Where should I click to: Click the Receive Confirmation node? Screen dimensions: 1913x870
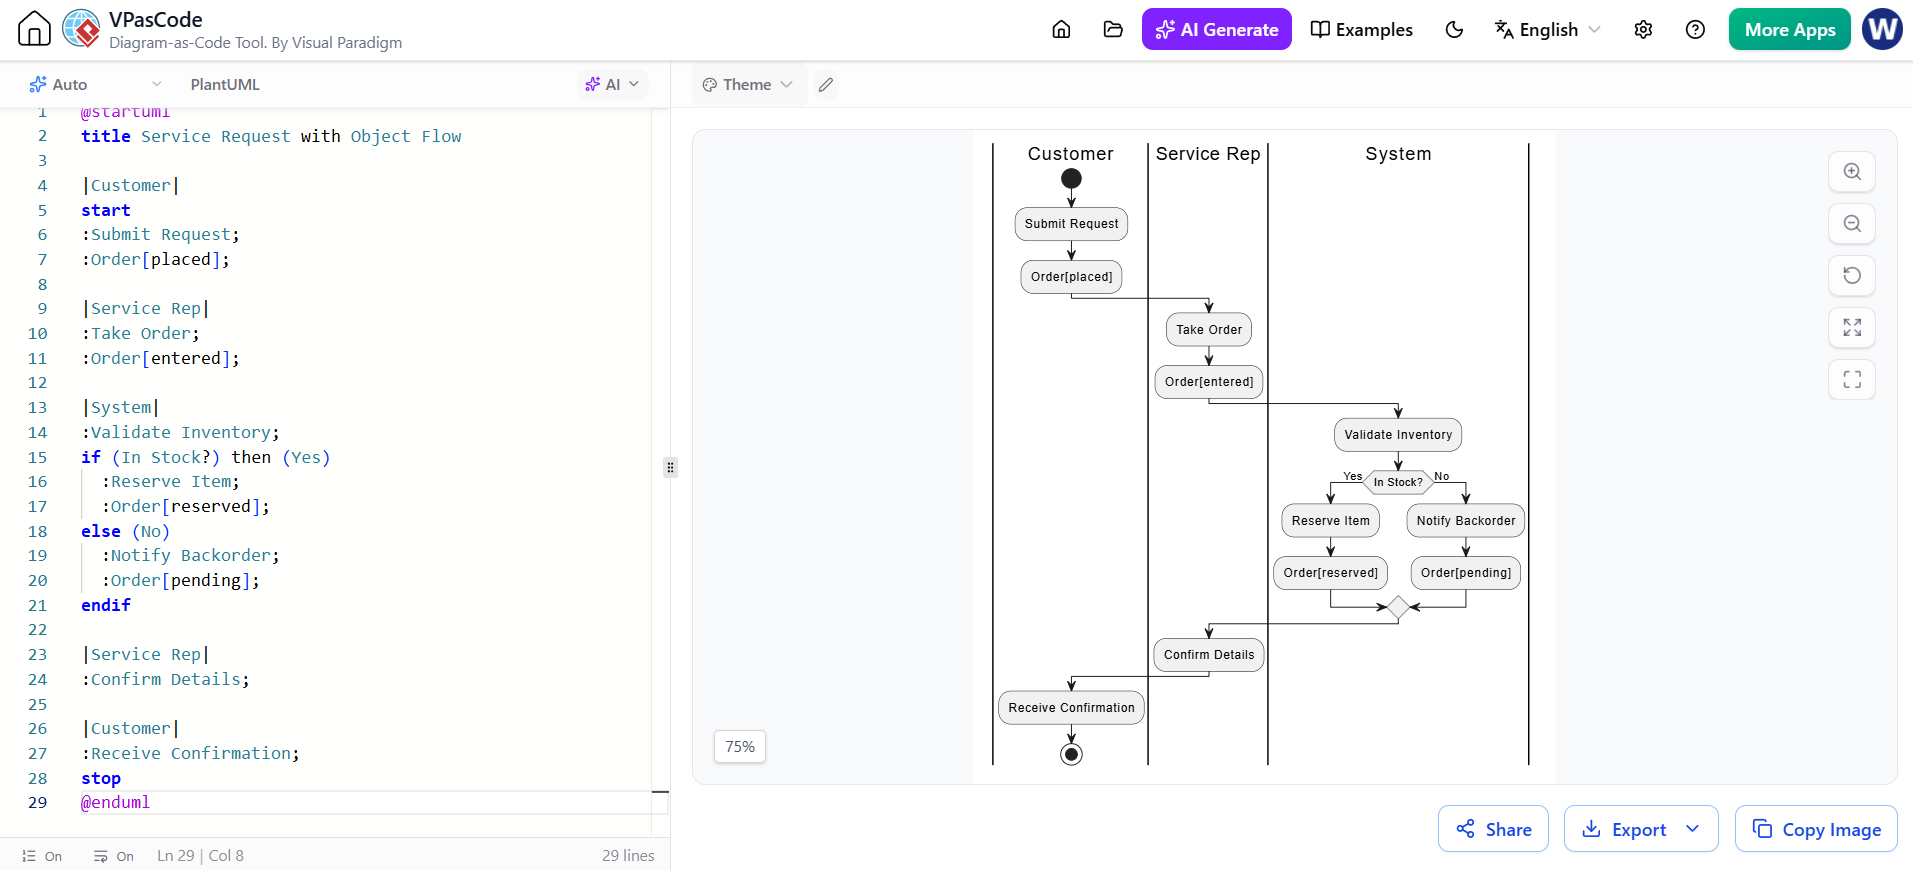(x=1071, y=708)
